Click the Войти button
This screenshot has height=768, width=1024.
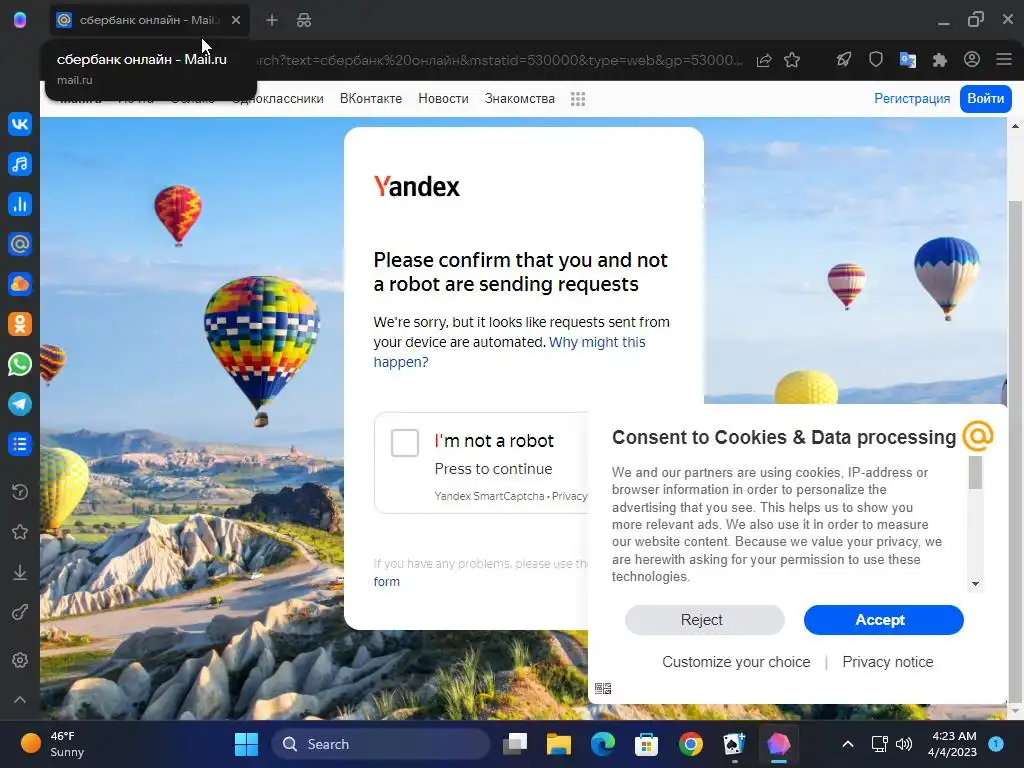pyautogui.click(x=985, y=99)
